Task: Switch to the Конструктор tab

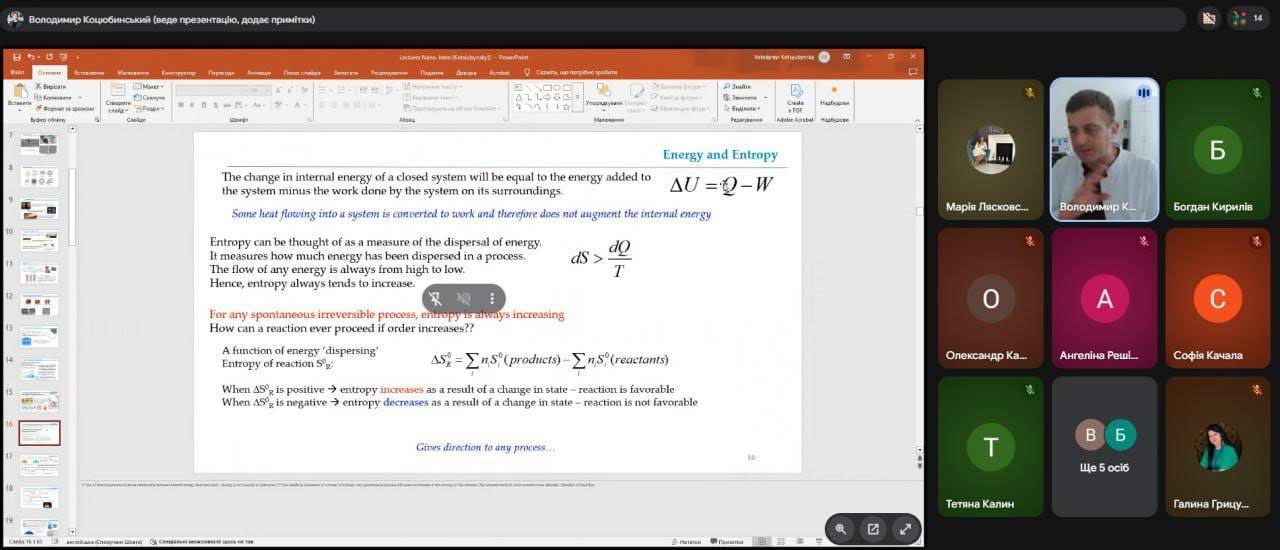Action: (x=178, y=72)
